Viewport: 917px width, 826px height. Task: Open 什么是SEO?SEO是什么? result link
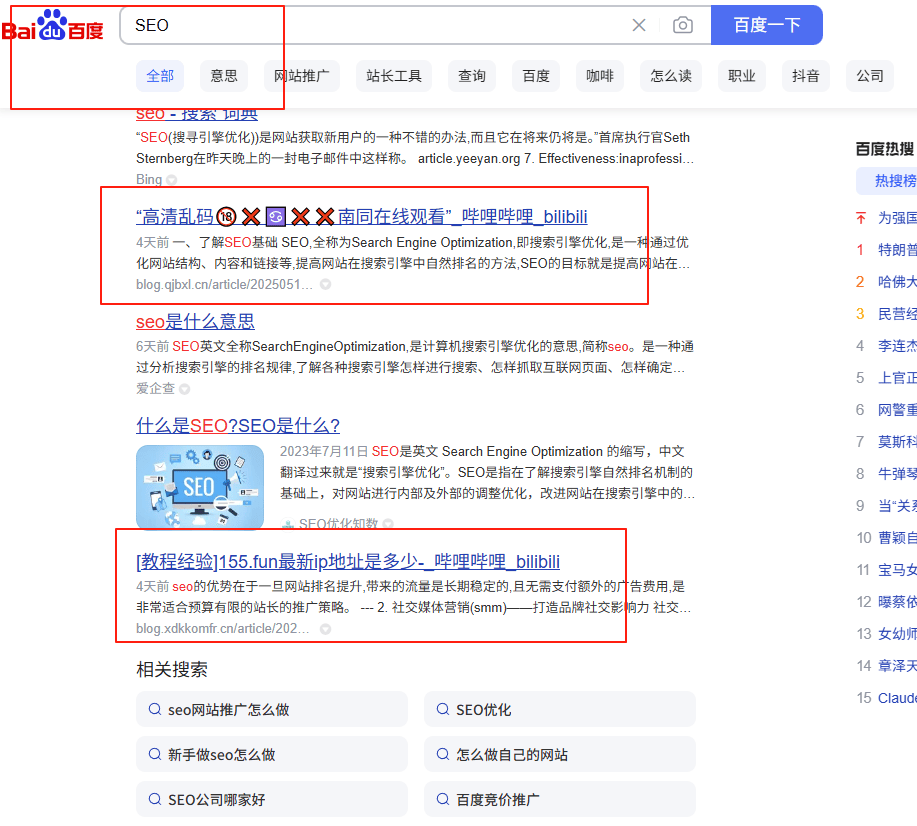coord(237,425)
